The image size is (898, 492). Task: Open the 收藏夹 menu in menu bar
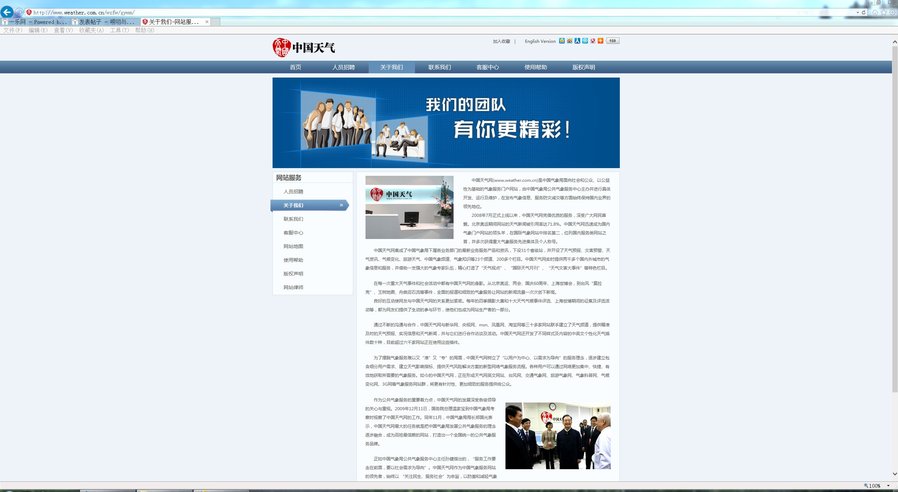(92, 30)
